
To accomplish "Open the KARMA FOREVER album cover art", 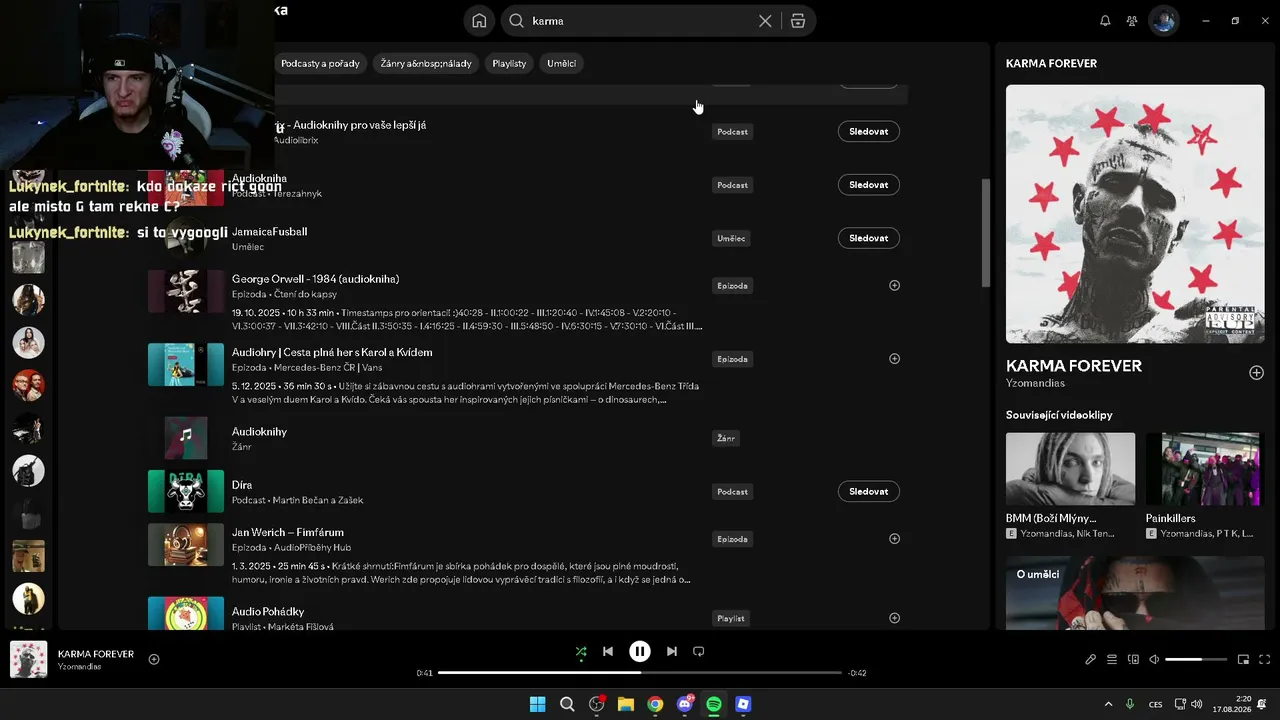I will [1135, 214].
